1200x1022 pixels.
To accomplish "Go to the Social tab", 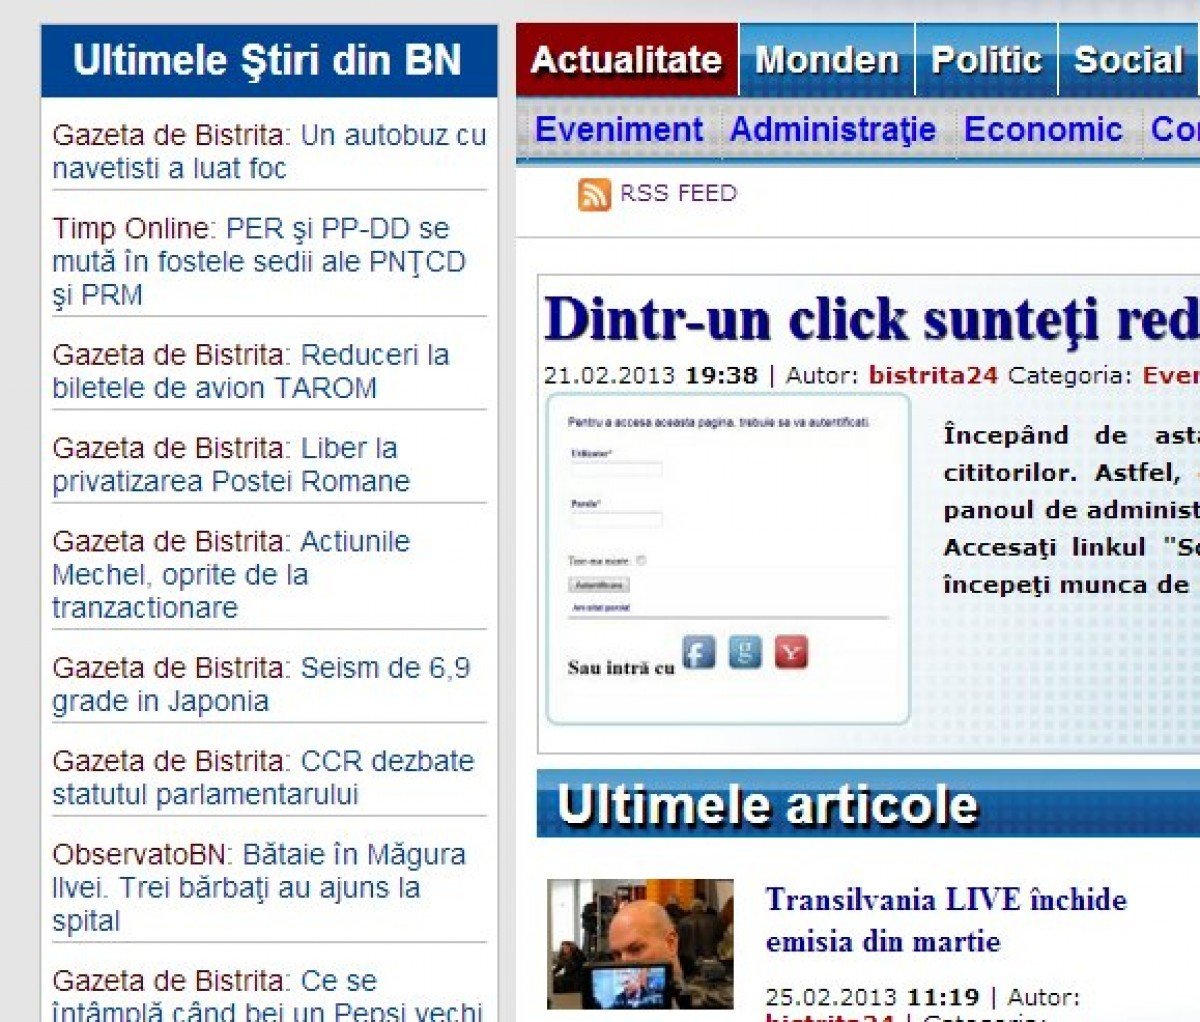I will [x=1128, y=60].
